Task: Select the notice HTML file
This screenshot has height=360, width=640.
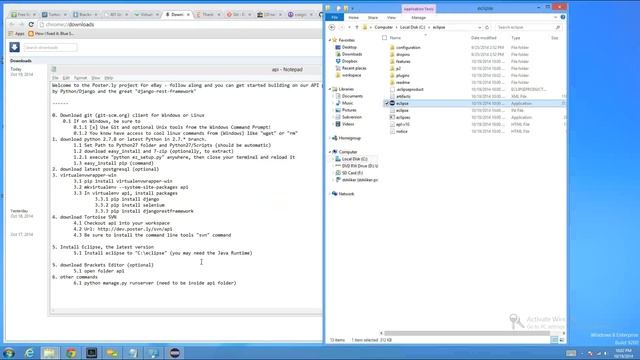Action: (x=398, y=131)
